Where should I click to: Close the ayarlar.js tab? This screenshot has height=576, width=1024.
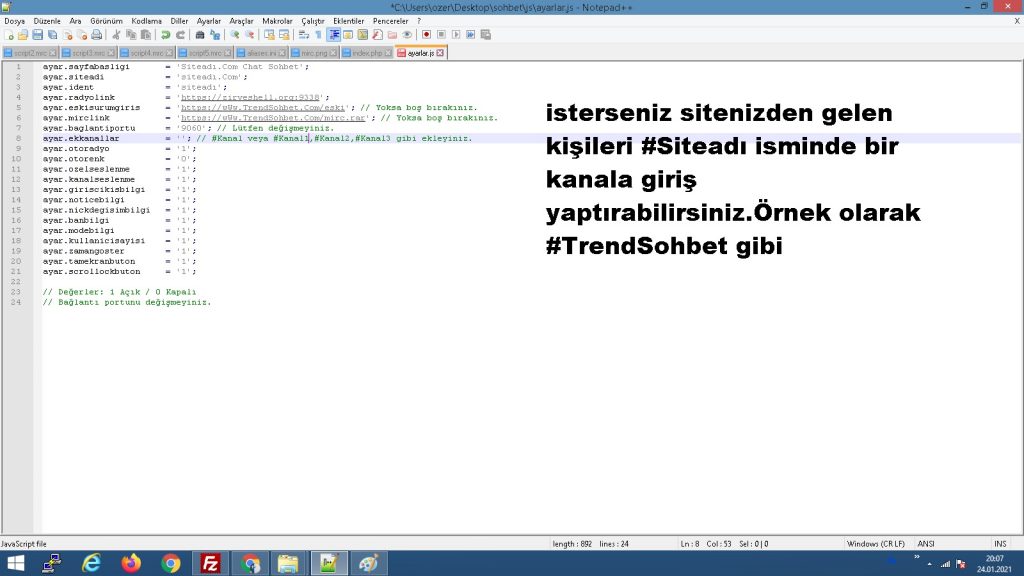[440, 53]
